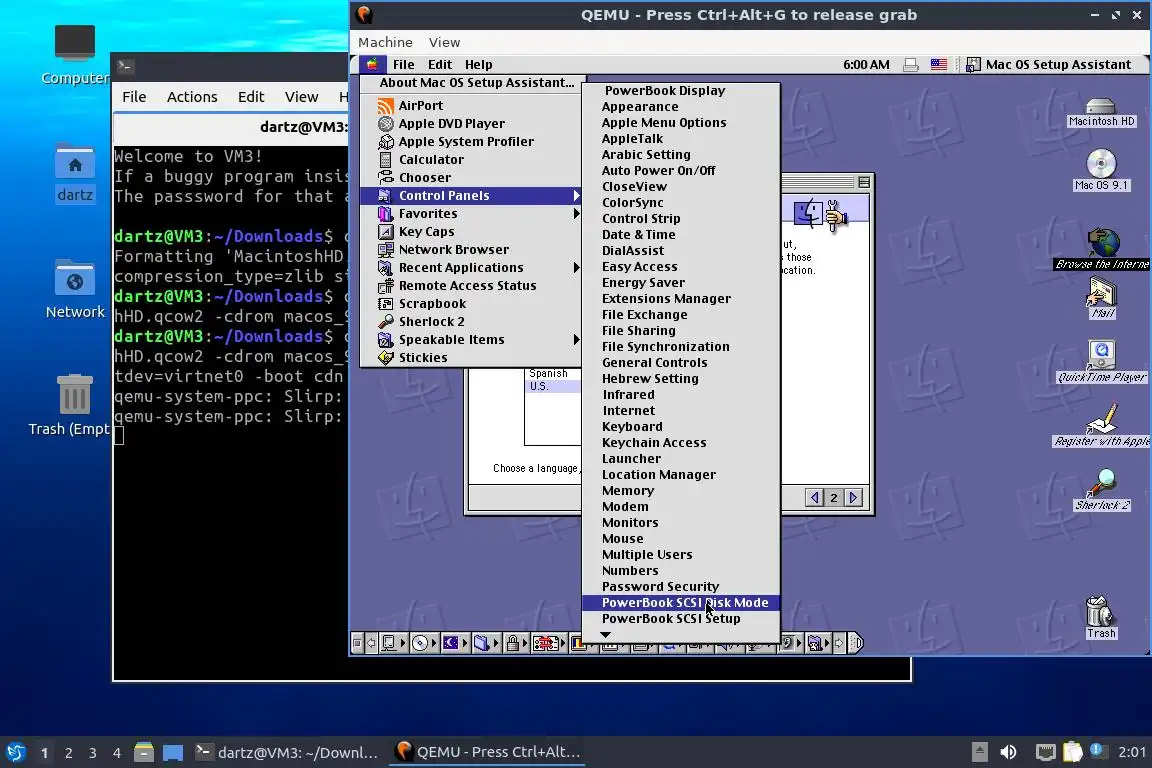
Task: Open the Mac OS Help menu
Action: coord(478,65)
